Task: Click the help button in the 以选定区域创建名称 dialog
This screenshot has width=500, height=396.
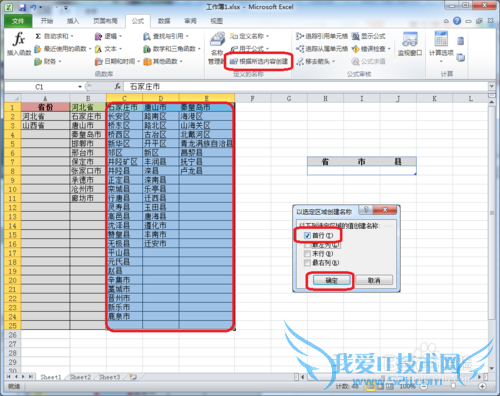Action: (x=366, y=210)
